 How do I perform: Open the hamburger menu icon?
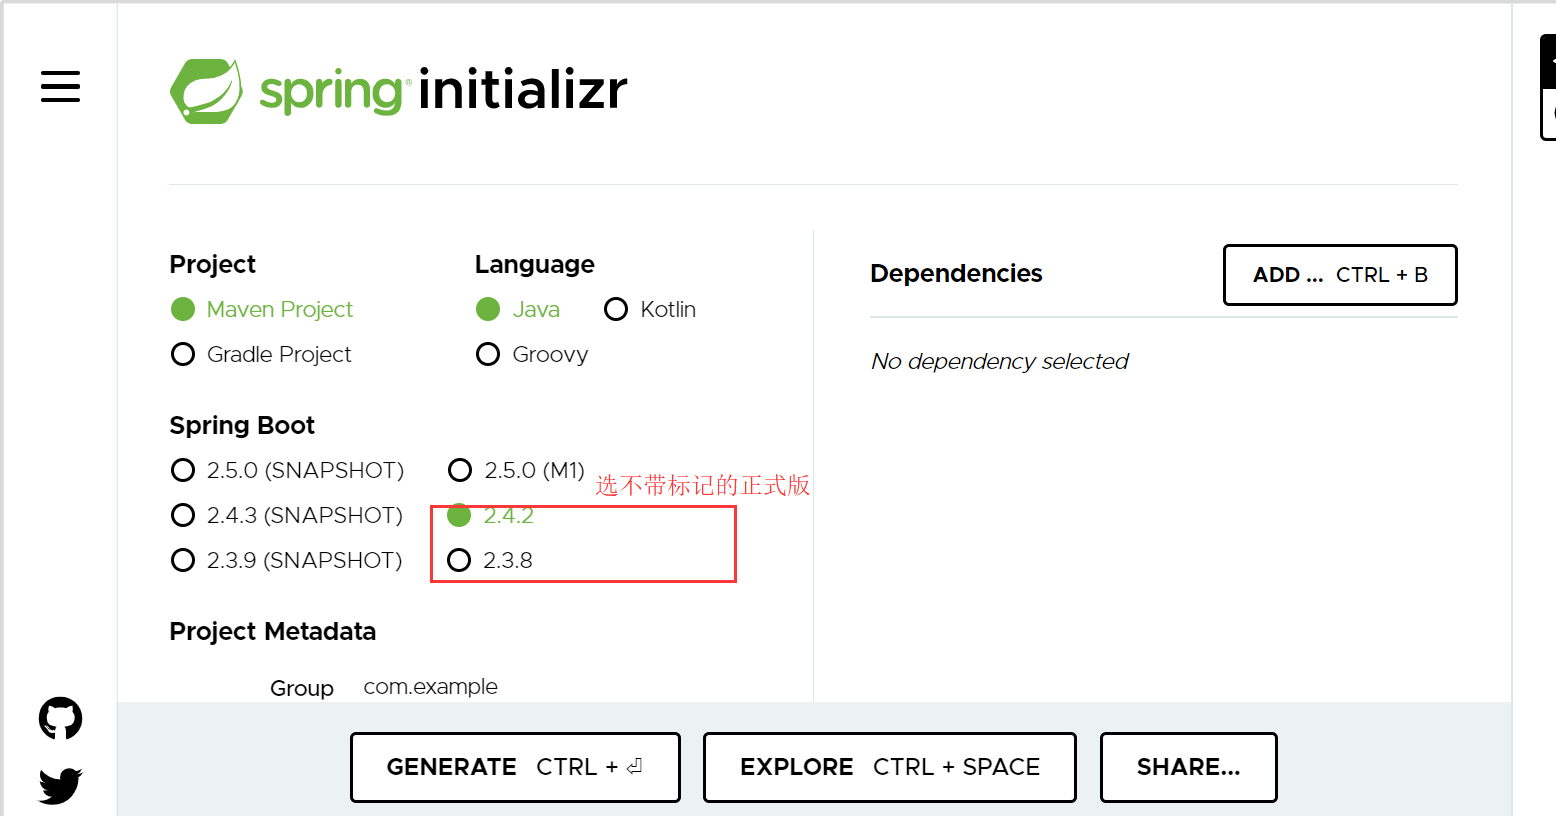point(60,86)
